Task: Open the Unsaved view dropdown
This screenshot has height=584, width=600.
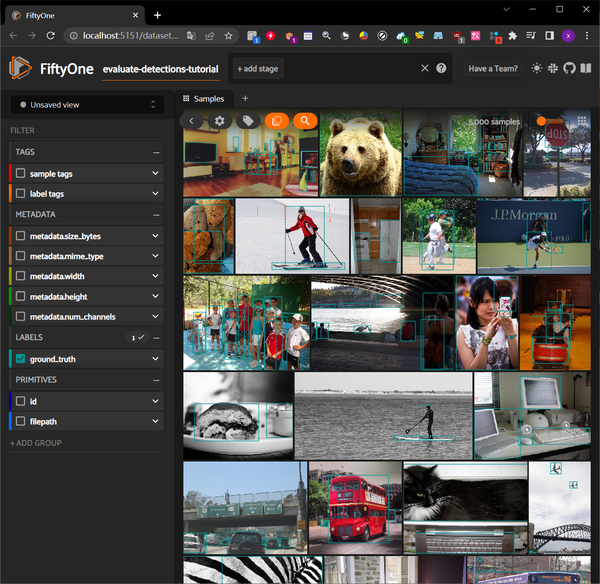Action: 86,104
